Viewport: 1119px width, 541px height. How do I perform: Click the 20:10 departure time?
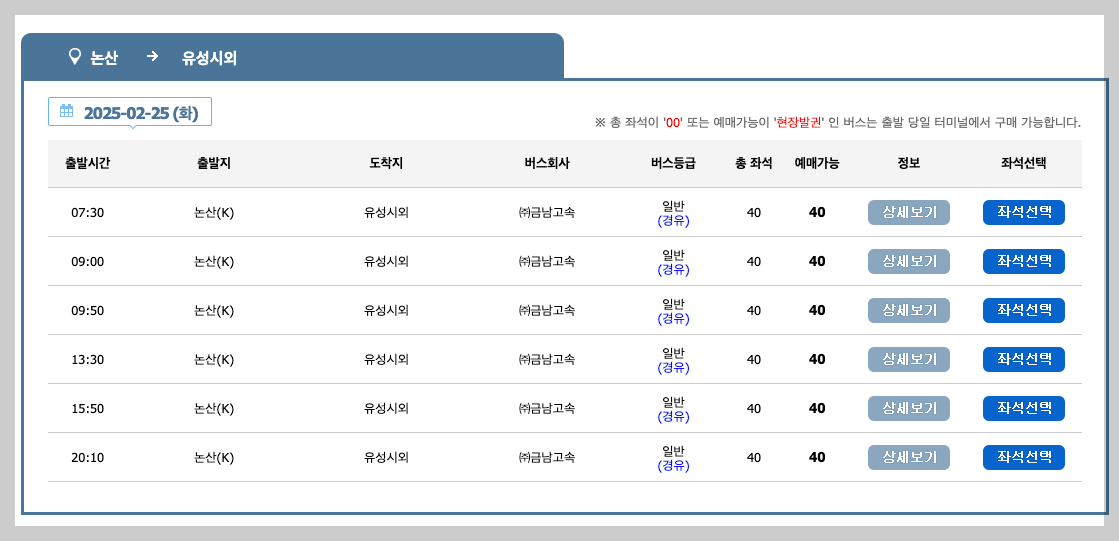(88, 457)
